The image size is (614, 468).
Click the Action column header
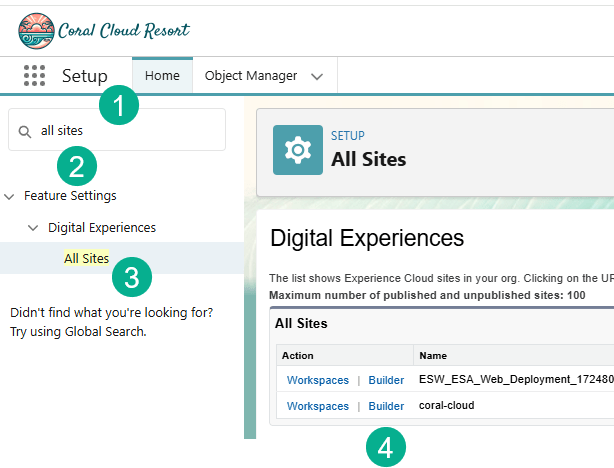click(x=298, y=355)
